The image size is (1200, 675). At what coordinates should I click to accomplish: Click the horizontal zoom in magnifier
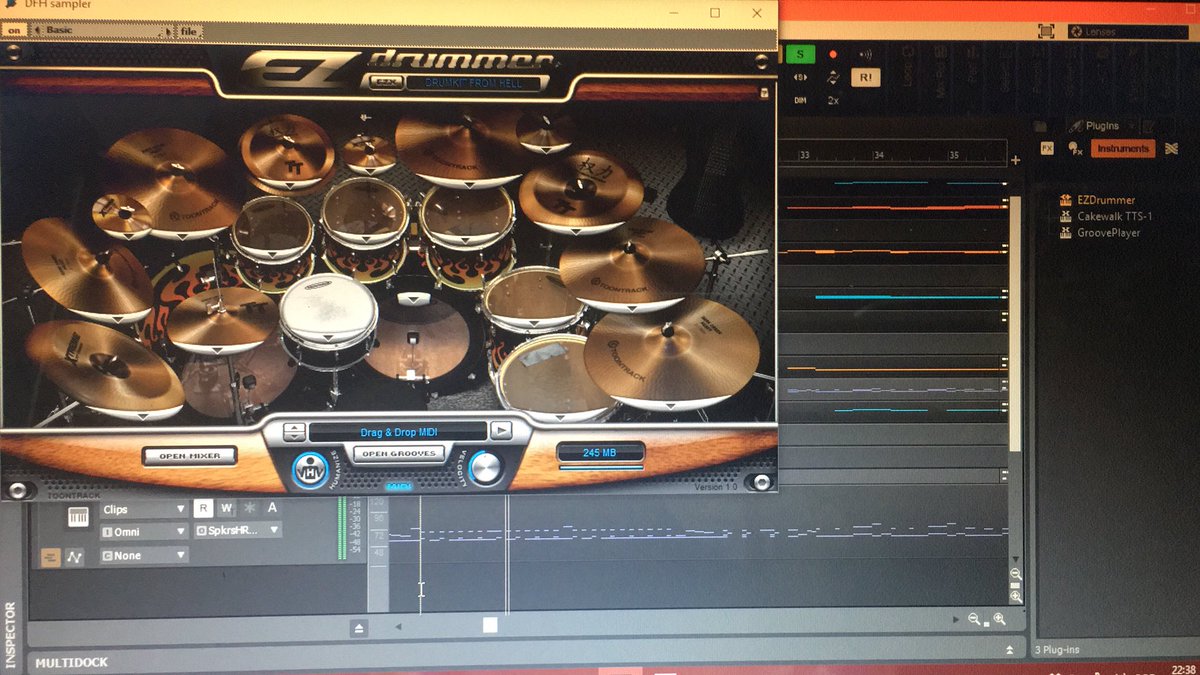pos(999,620)
